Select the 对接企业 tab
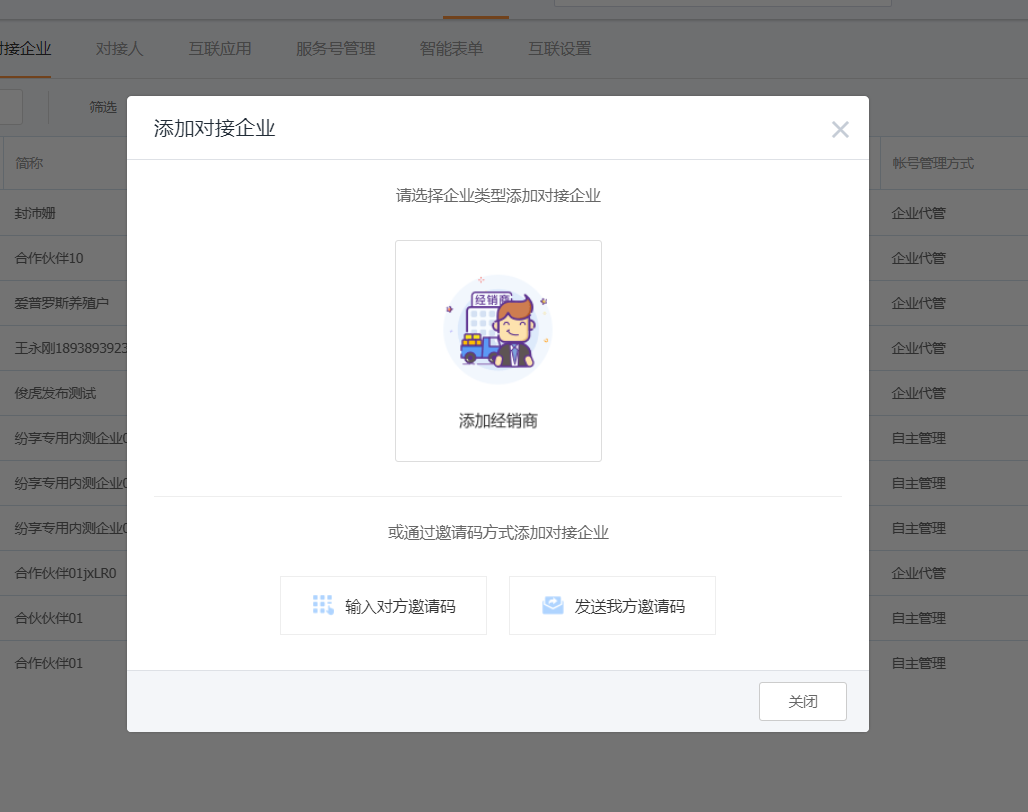Image resolution: width=1028 pixels, height=812 pixels. [25, 48]
